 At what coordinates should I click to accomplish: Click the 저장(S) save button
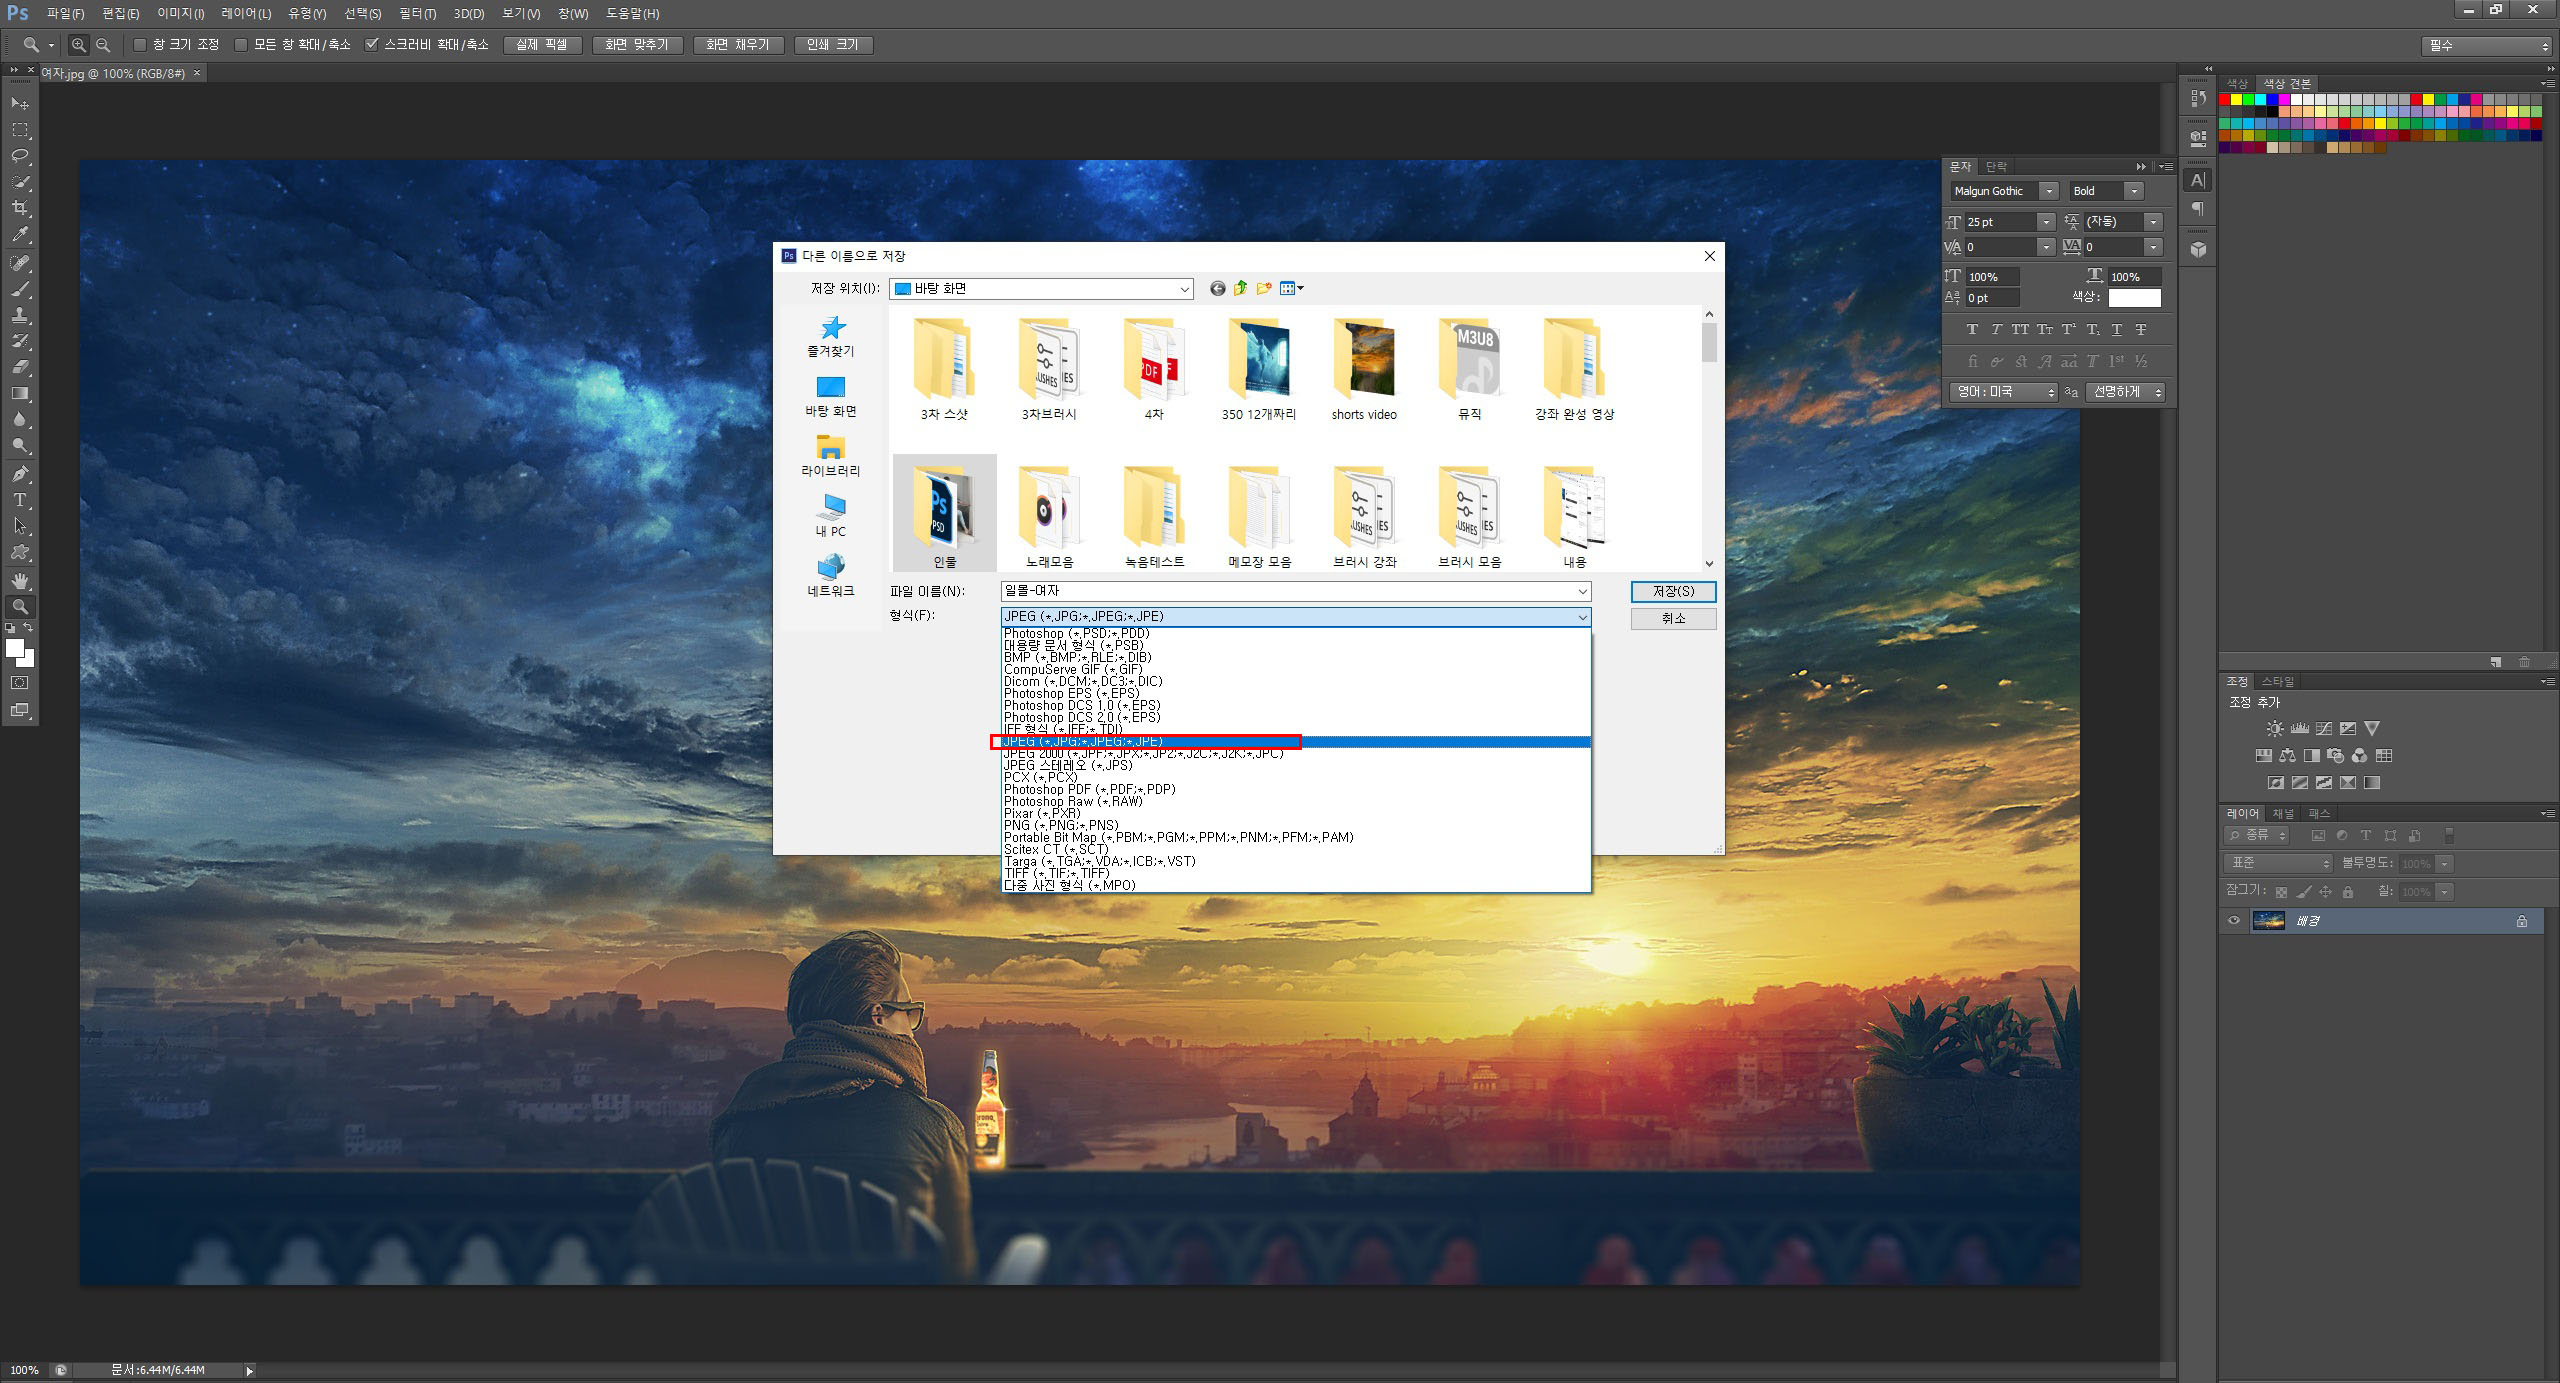[1673, 592]
